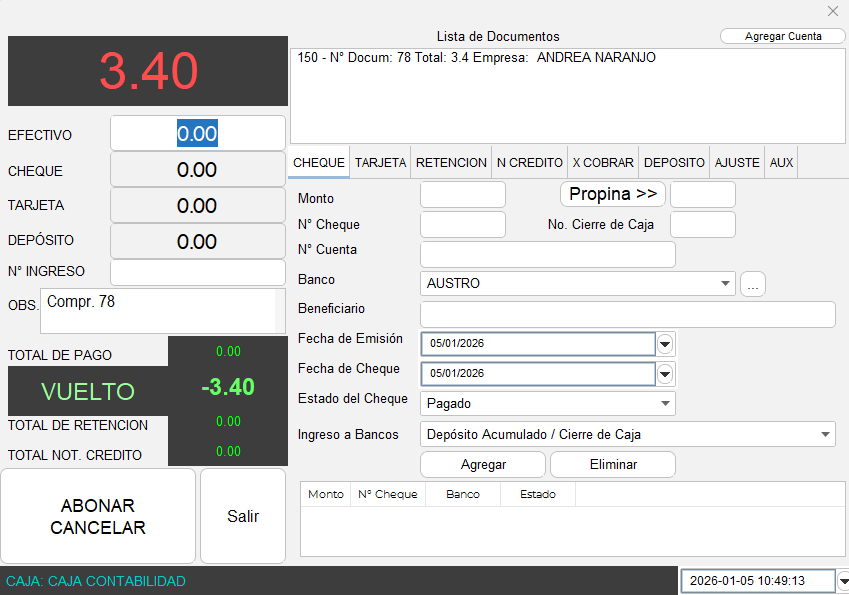Switch to the RETENCION tab
849x595 pixels.
pos(451,163)
